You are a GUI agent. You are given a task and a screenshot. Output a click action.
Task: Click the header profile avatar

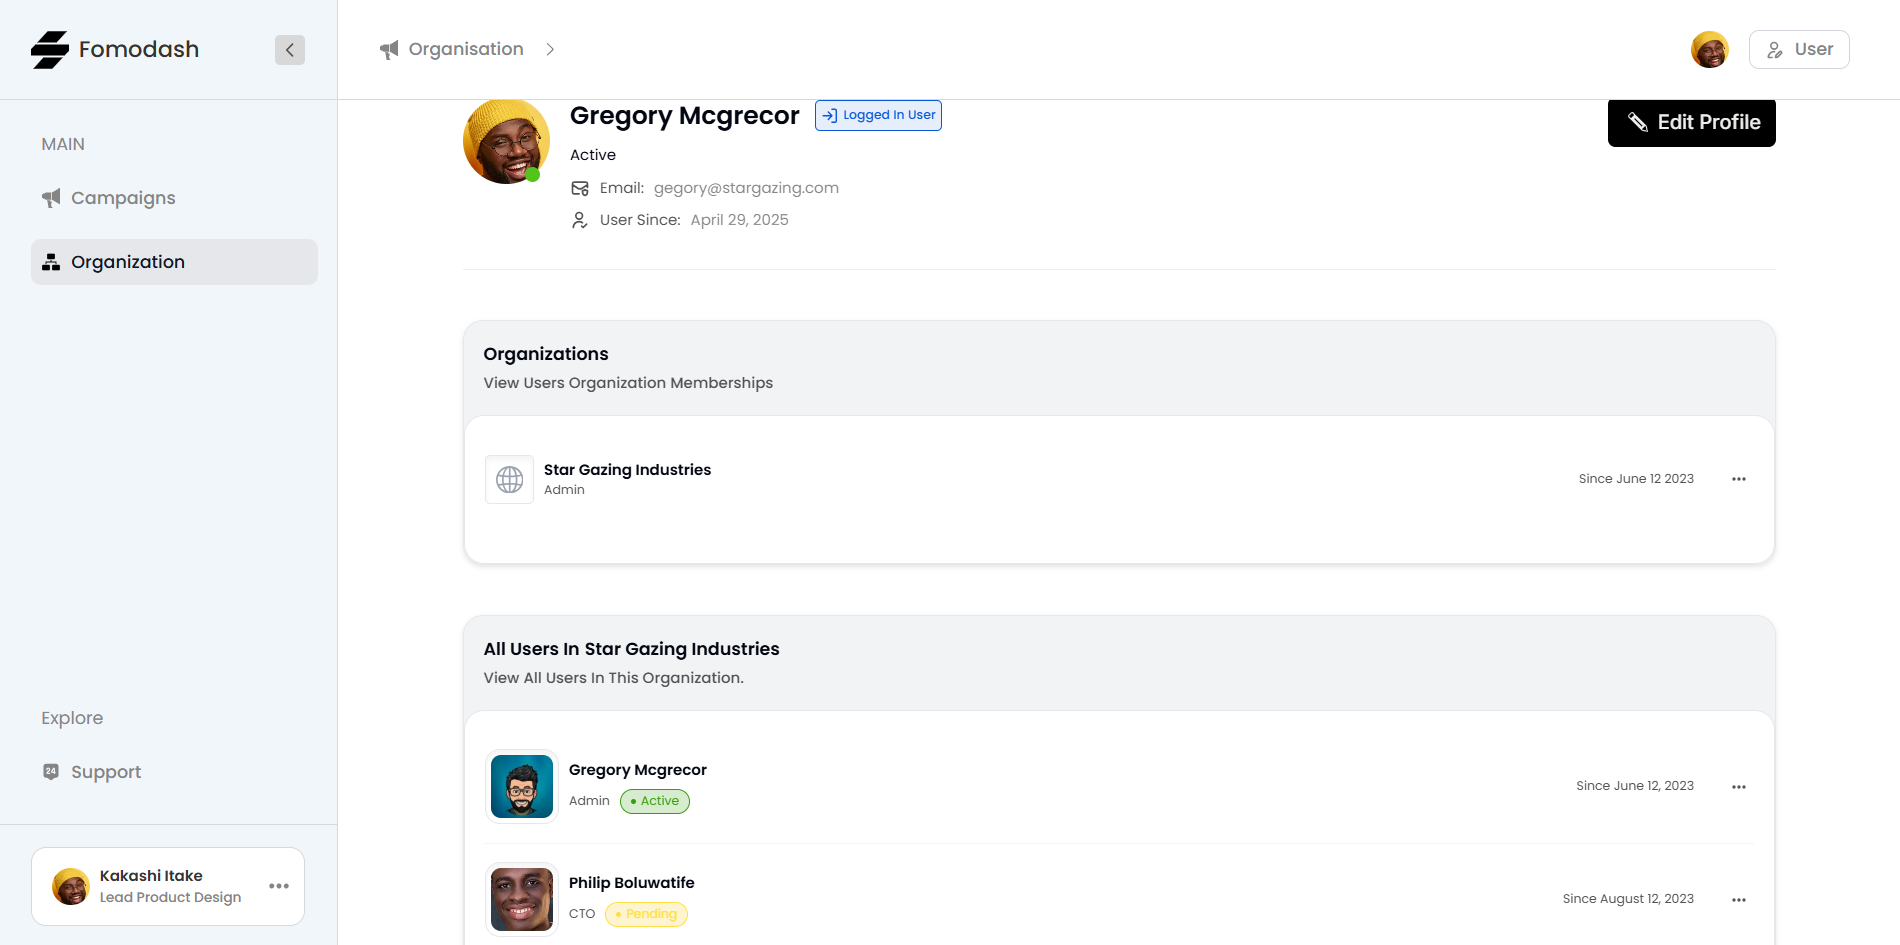click(1709, 50)
